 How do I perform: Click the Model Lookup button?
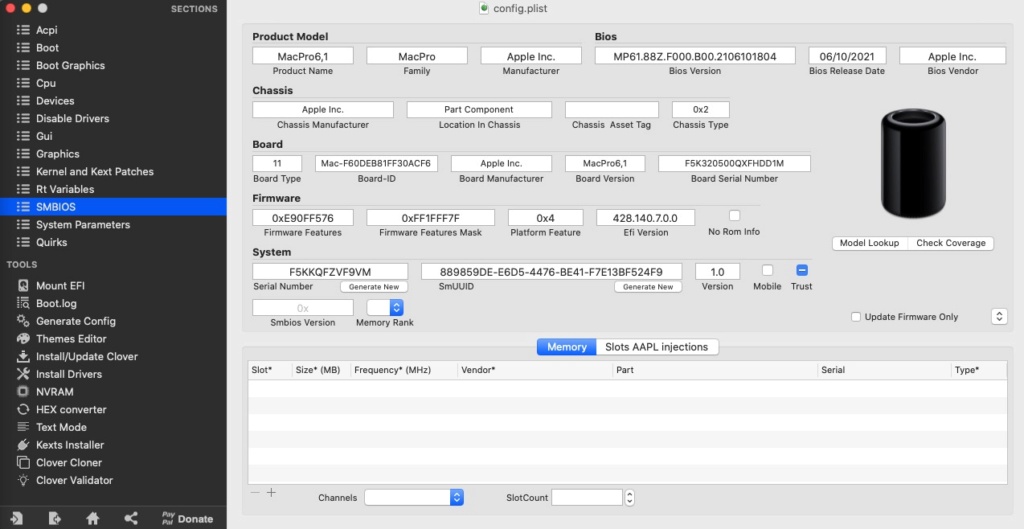(869, 243)
